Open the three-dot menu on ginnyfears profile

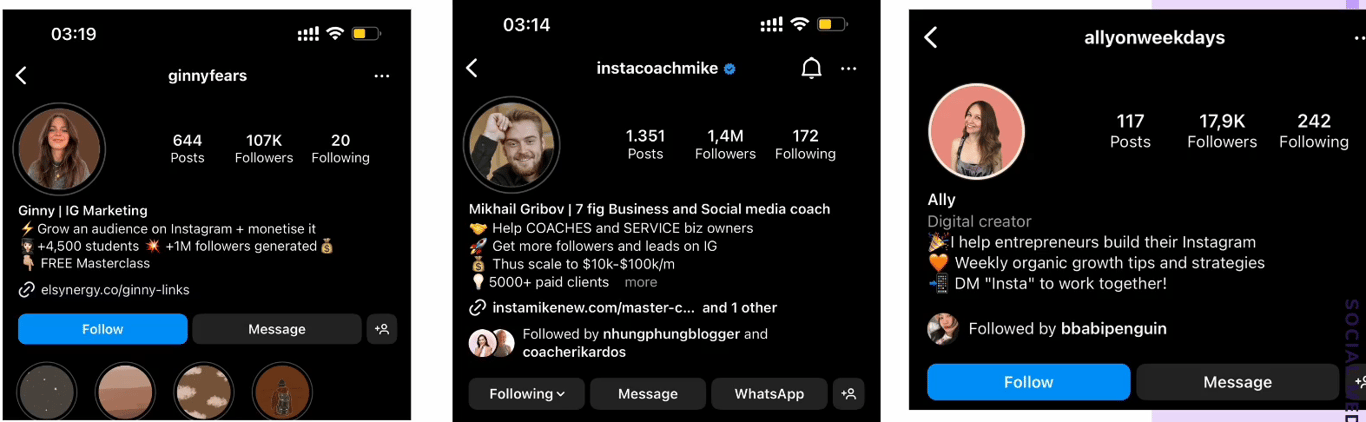tap(382, 76)
